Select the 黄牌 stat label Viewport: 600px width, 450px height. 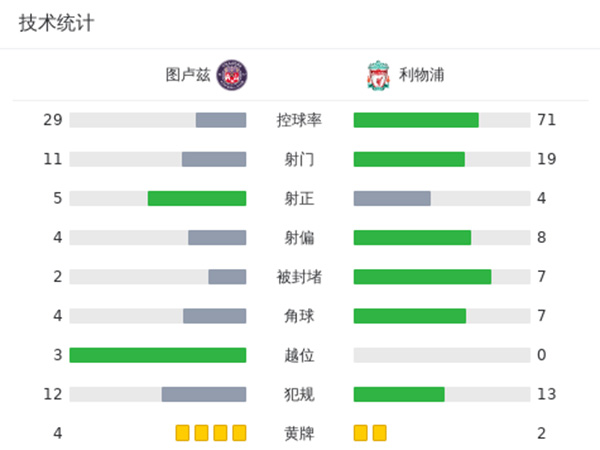click(300, 433)
